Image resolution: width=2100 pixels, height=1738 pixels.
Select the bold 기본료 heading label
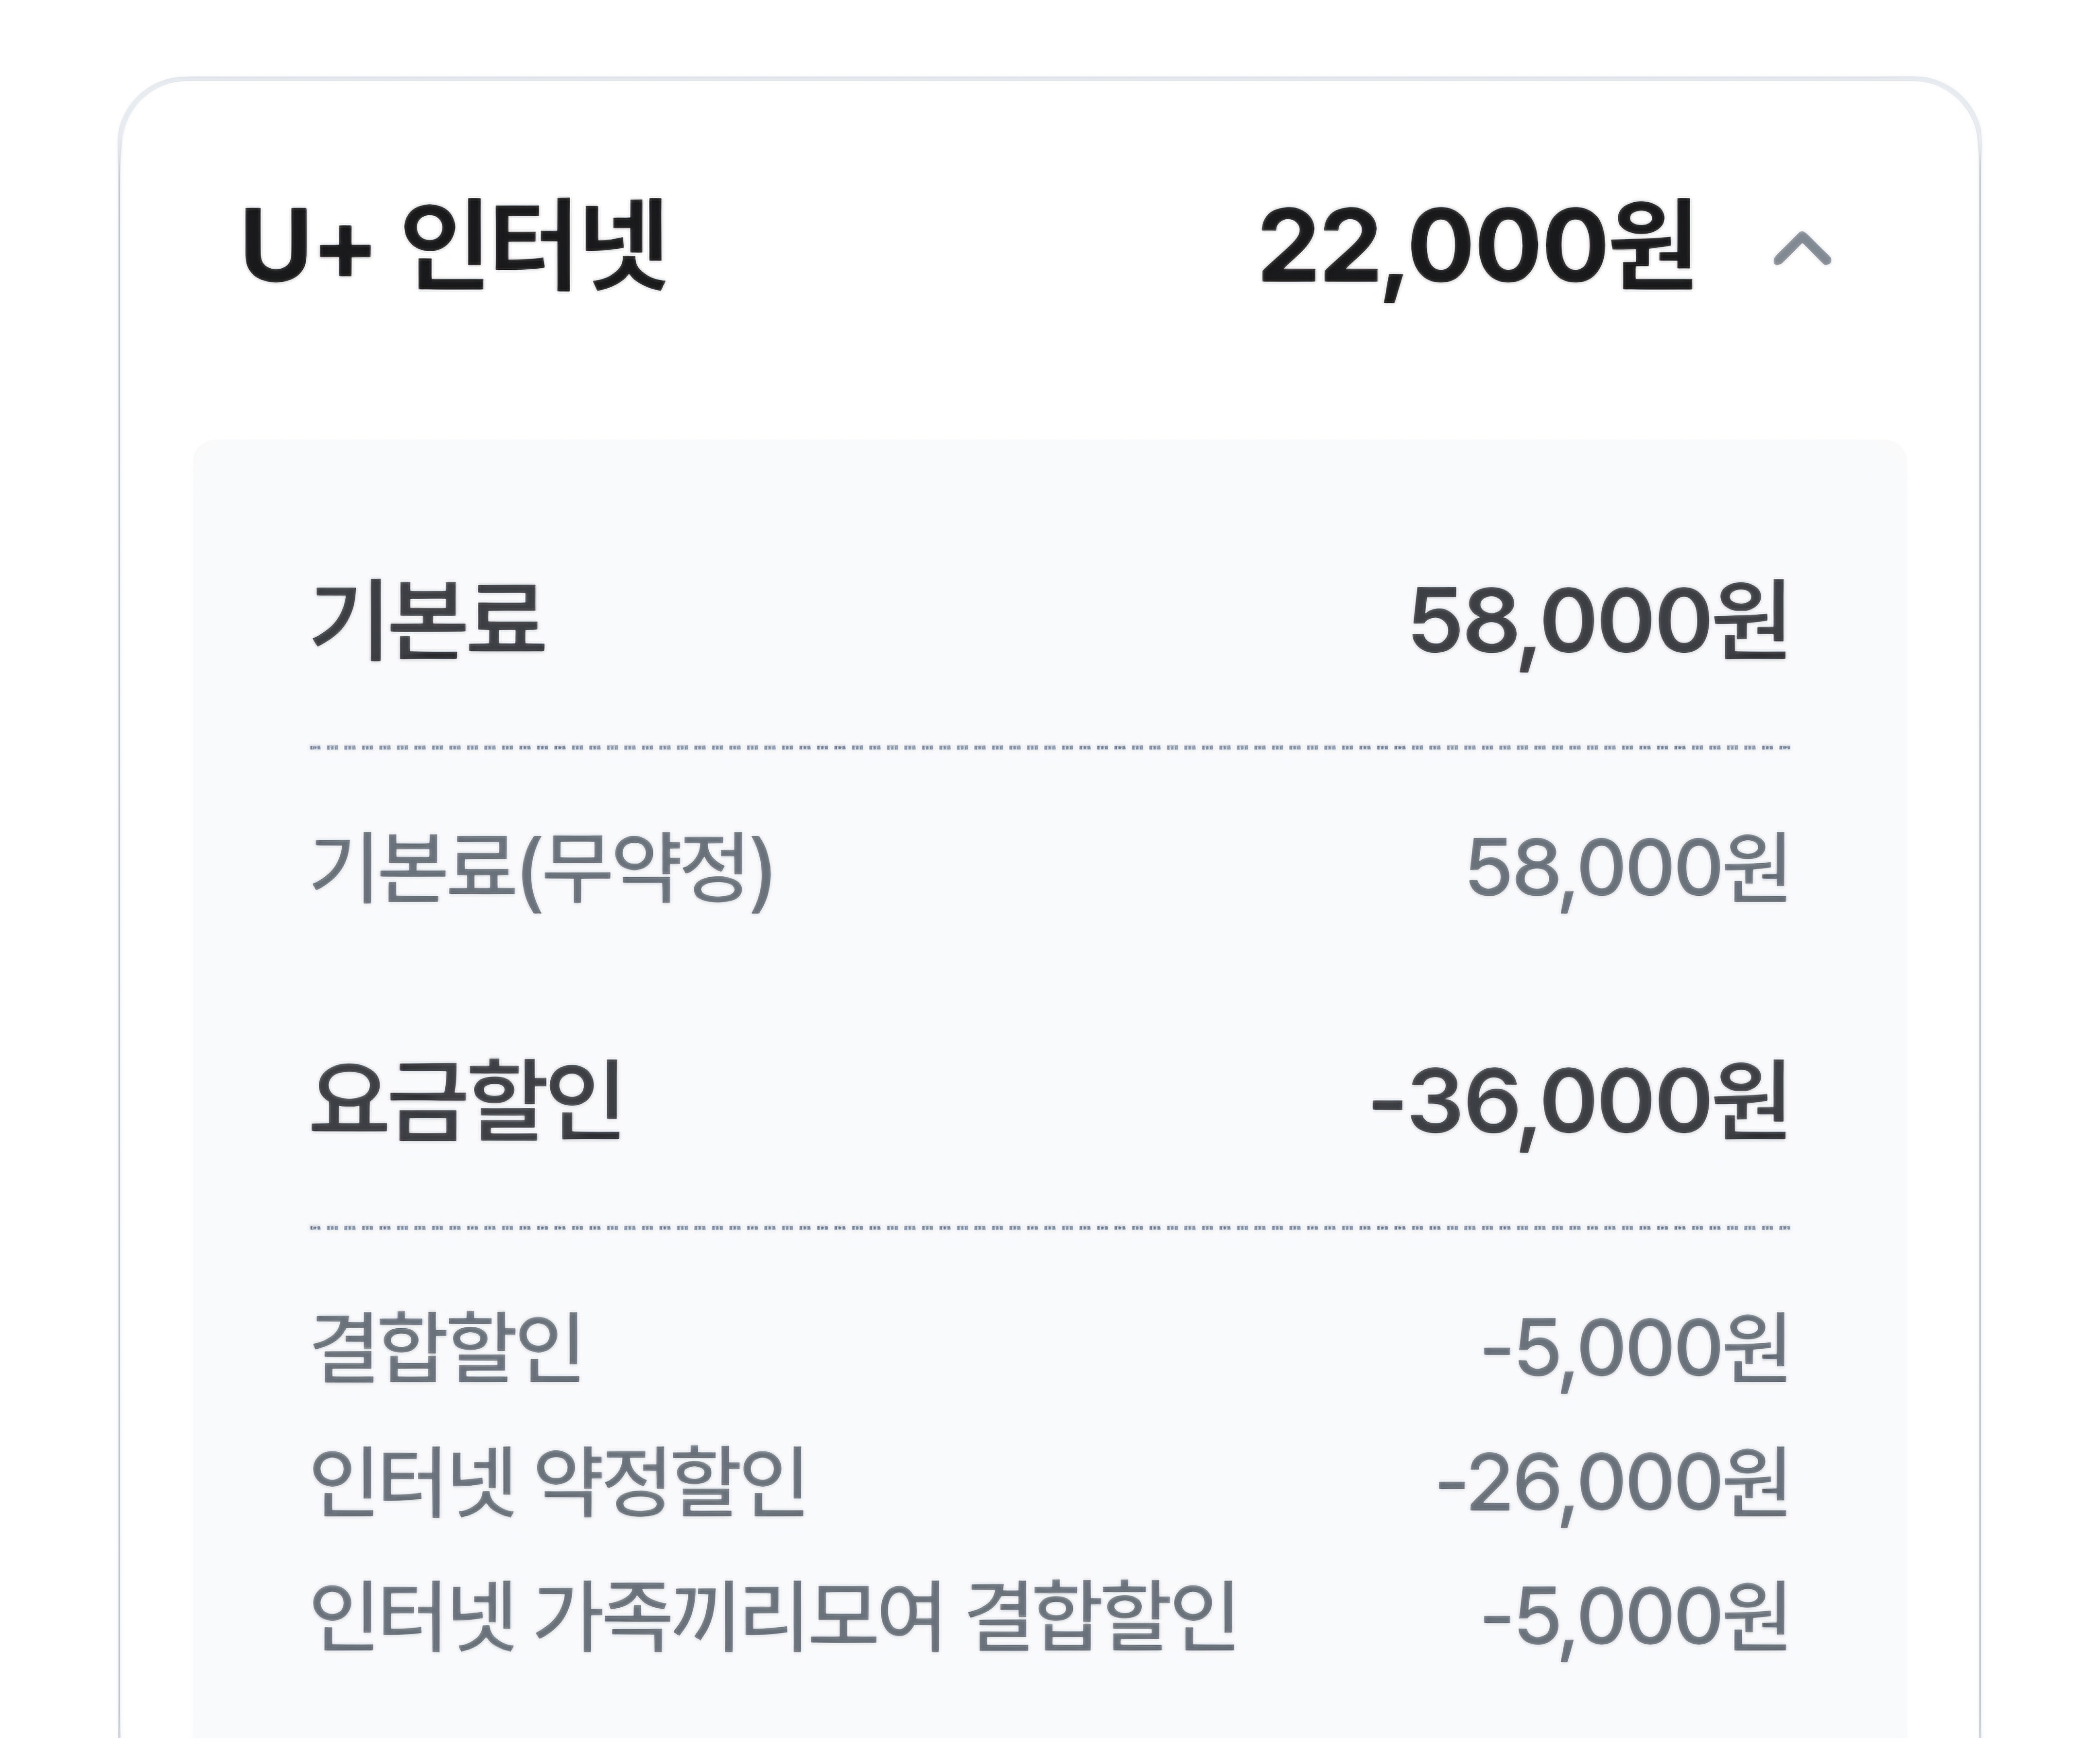click(428, 620)
